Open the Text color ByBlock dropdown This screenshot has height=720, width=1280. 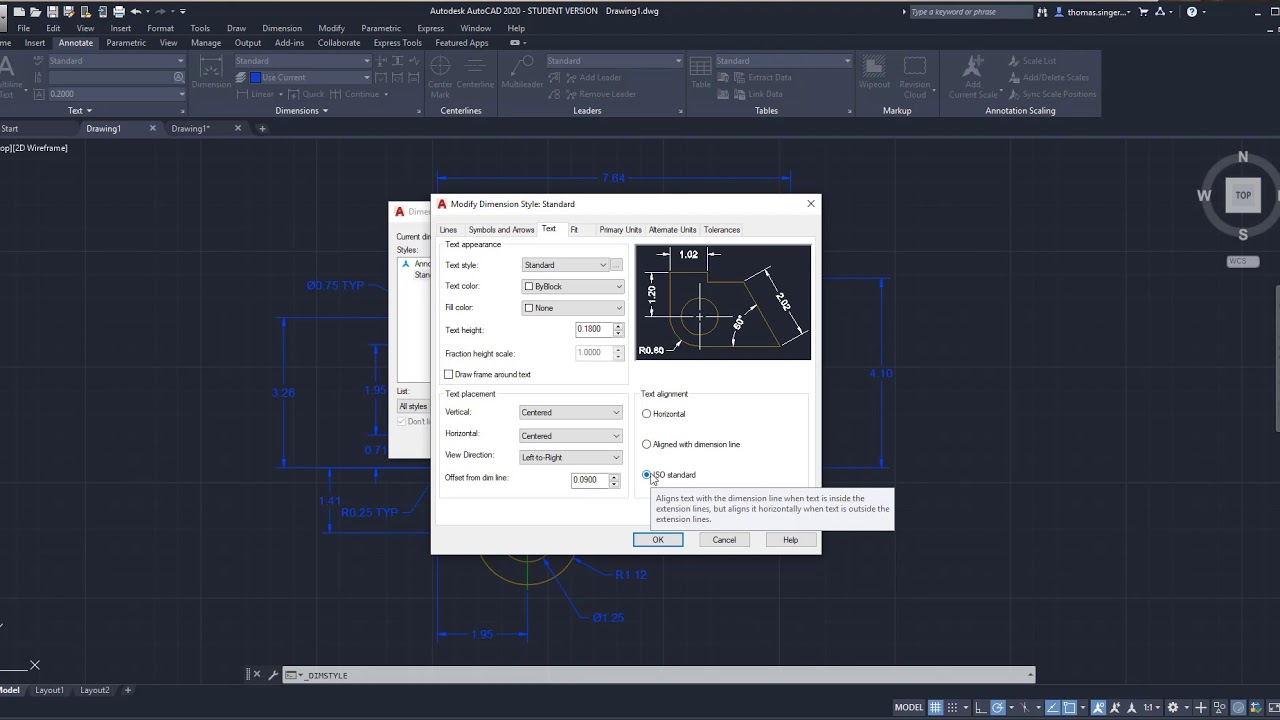[573, 286]
